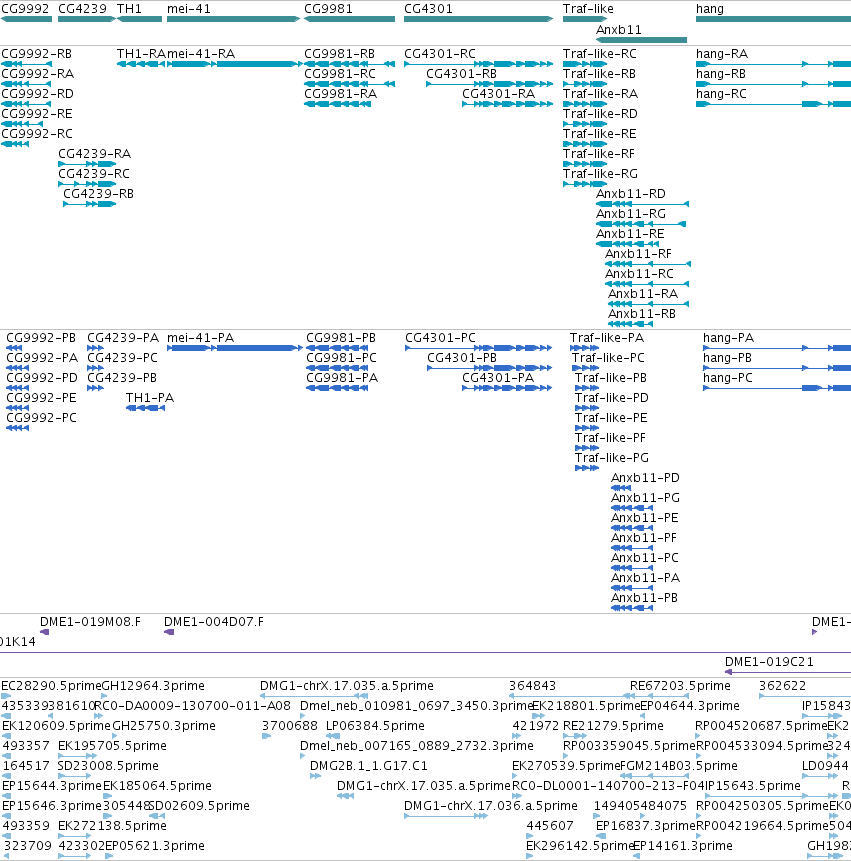Select the CG9992 gene bar

tap(26, 19)
